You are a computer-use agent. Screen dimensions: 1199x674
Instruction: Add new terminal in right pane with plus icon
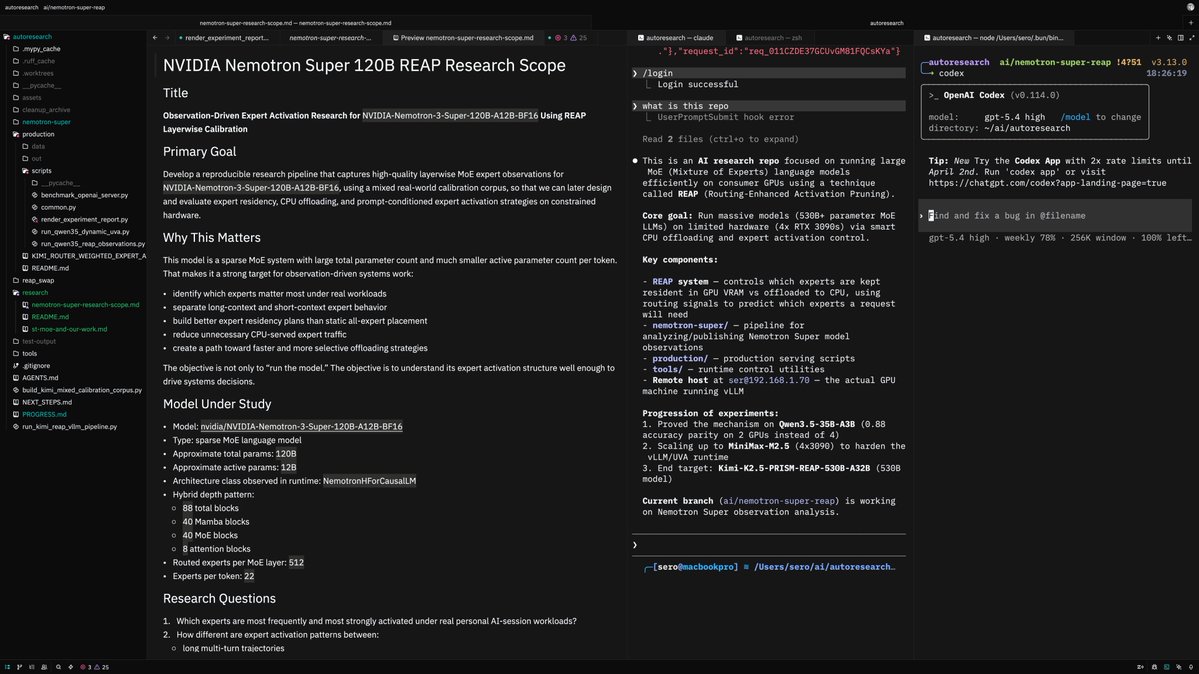(x=1158, y=37)
